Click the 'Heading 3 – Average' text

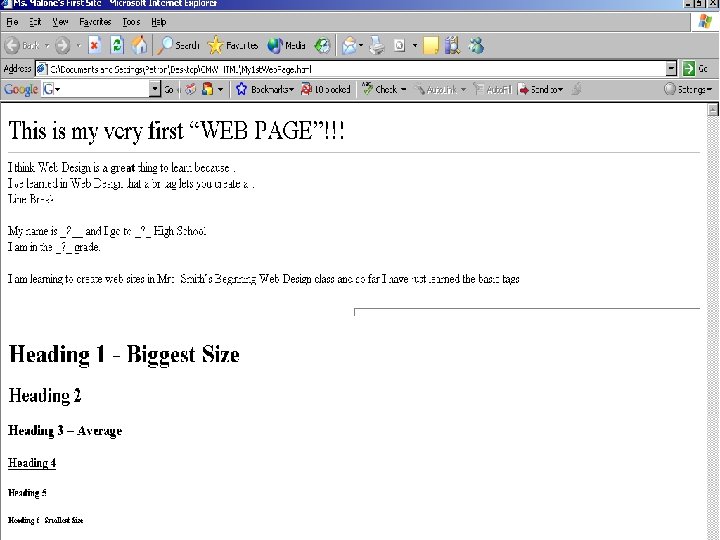click(x=65, y=431)
